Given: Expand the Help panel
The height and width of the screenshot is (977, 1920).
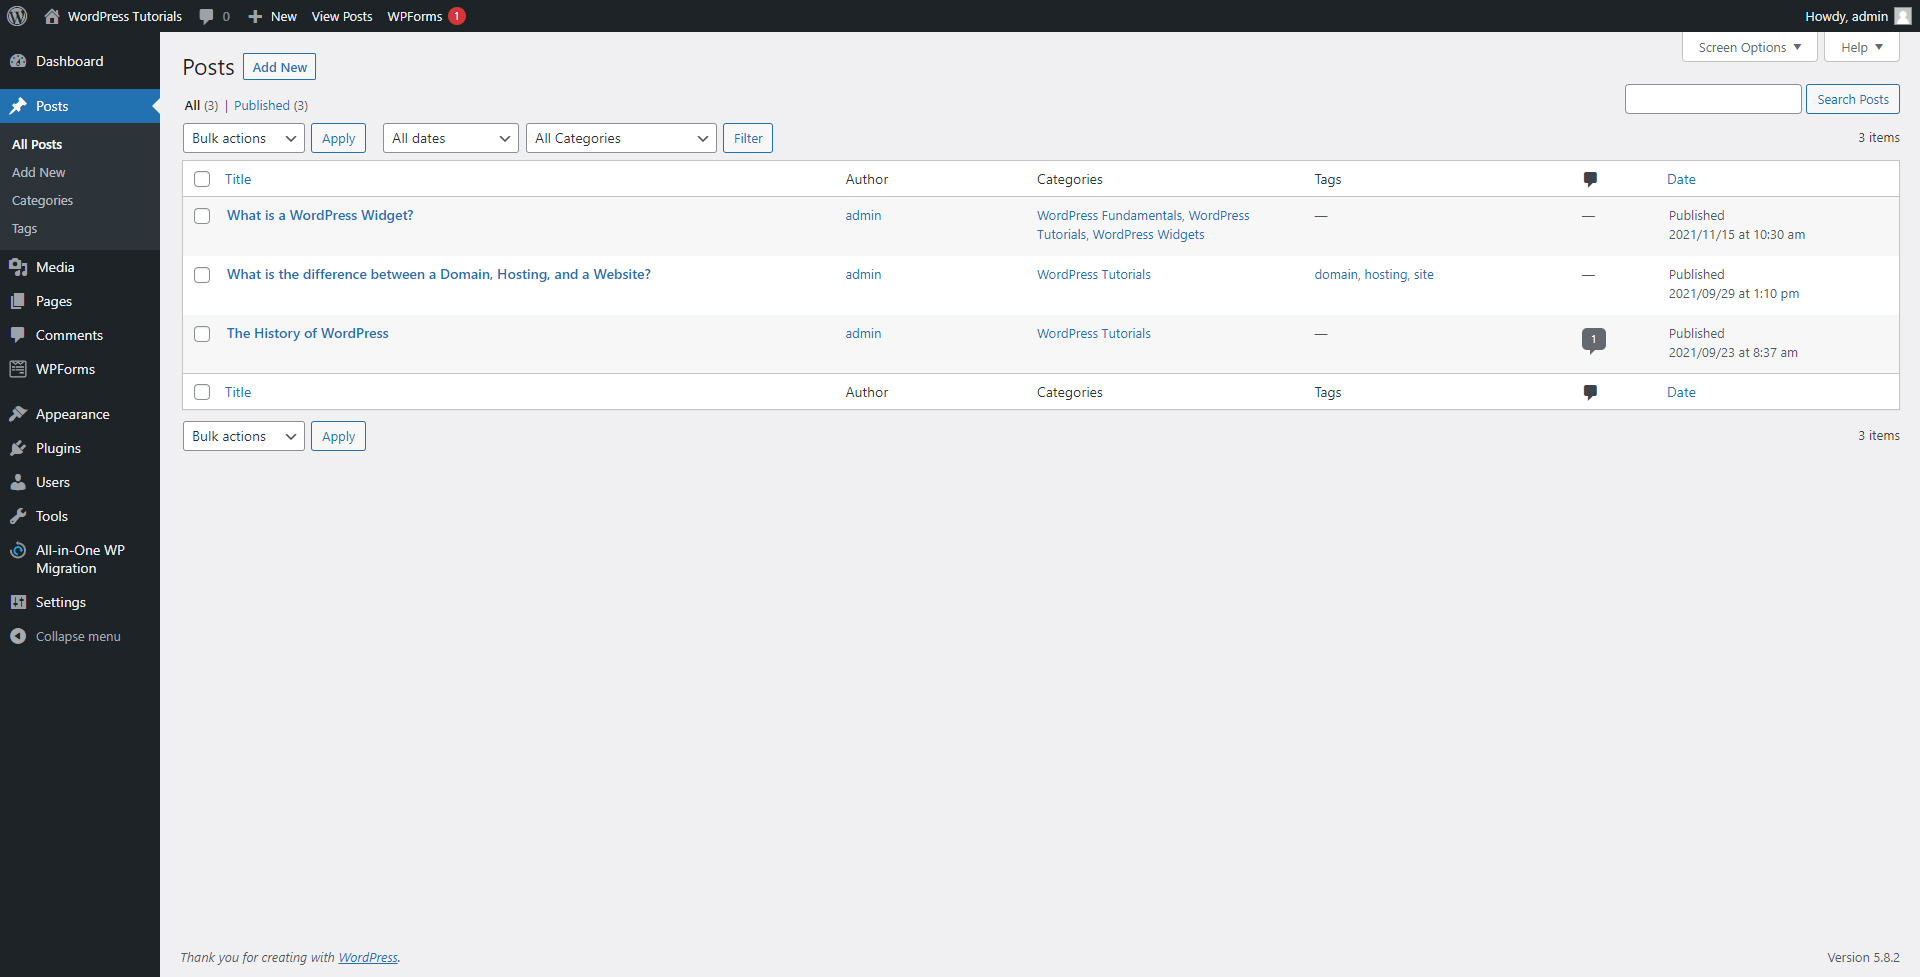Looking at the screenshot, I should (1862, 47).
